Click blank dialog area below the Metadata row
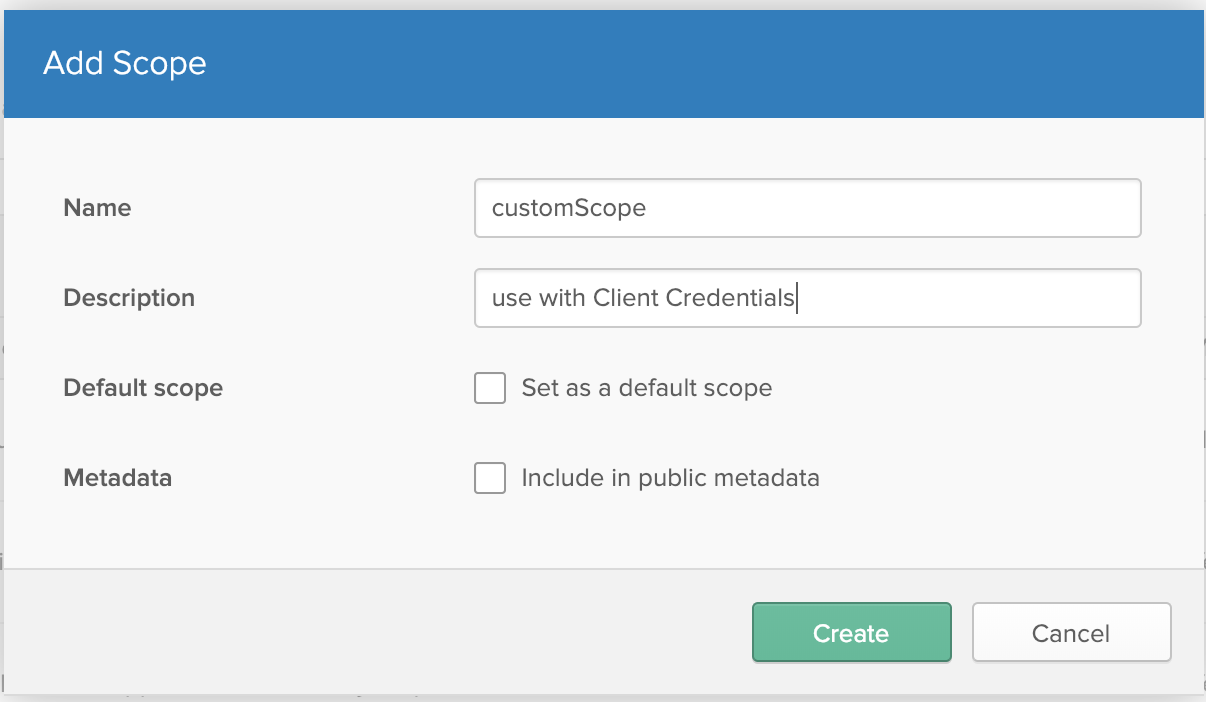 600,535
